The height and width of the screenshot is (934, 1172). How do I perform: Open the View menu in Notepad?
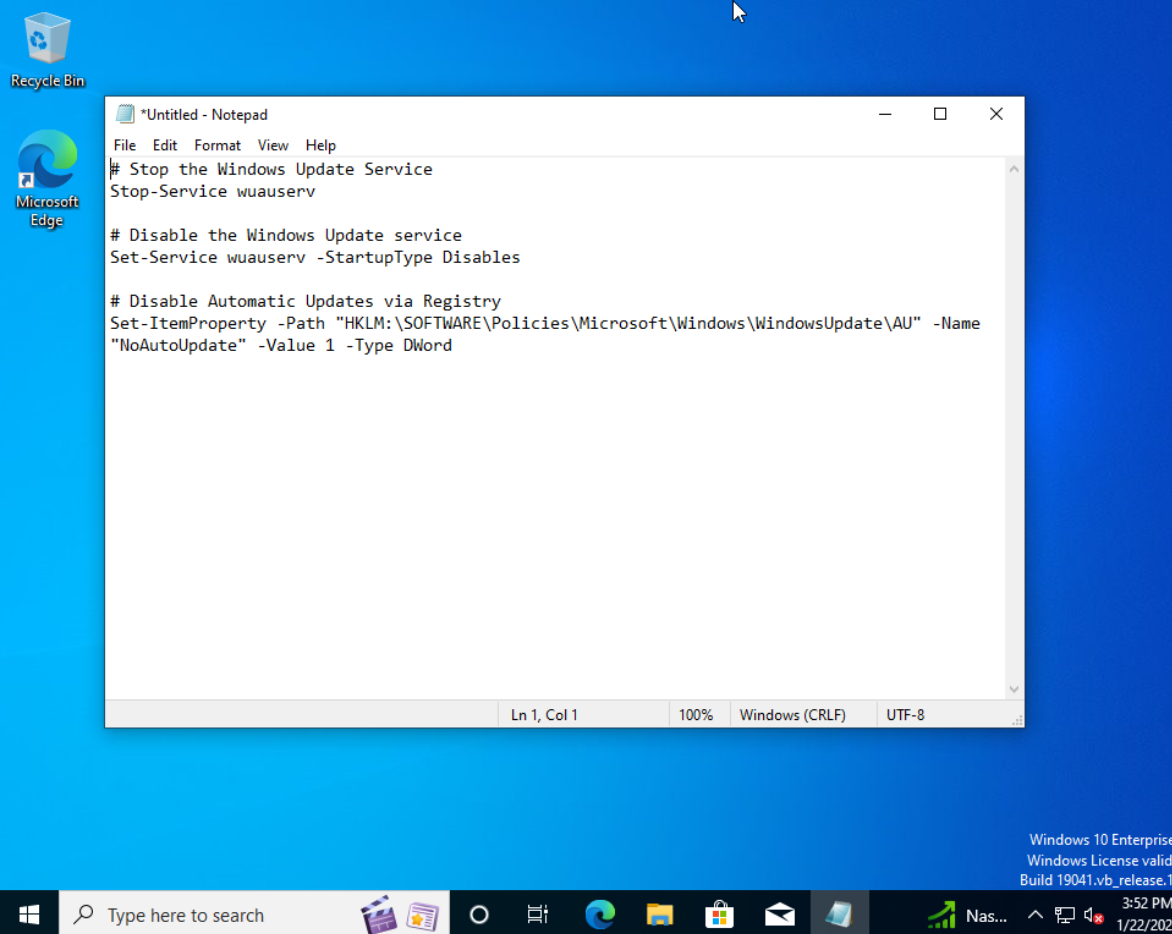[273, 145]
